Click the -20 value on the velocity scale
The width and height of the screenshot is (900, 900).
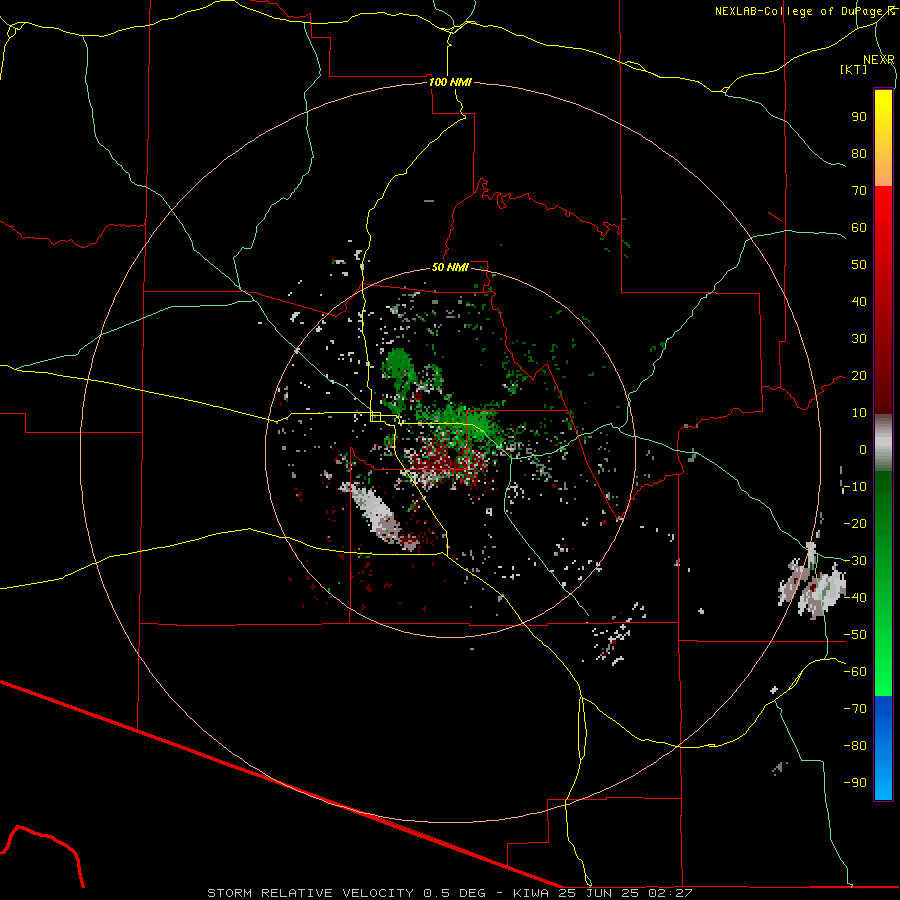(x=855, y=524)
